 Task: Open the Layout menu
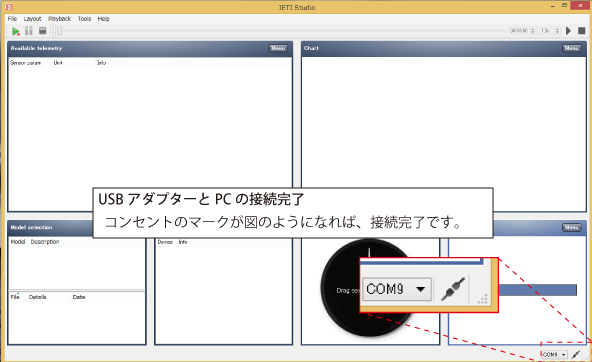pyautogui.click(x=32, y=18)
